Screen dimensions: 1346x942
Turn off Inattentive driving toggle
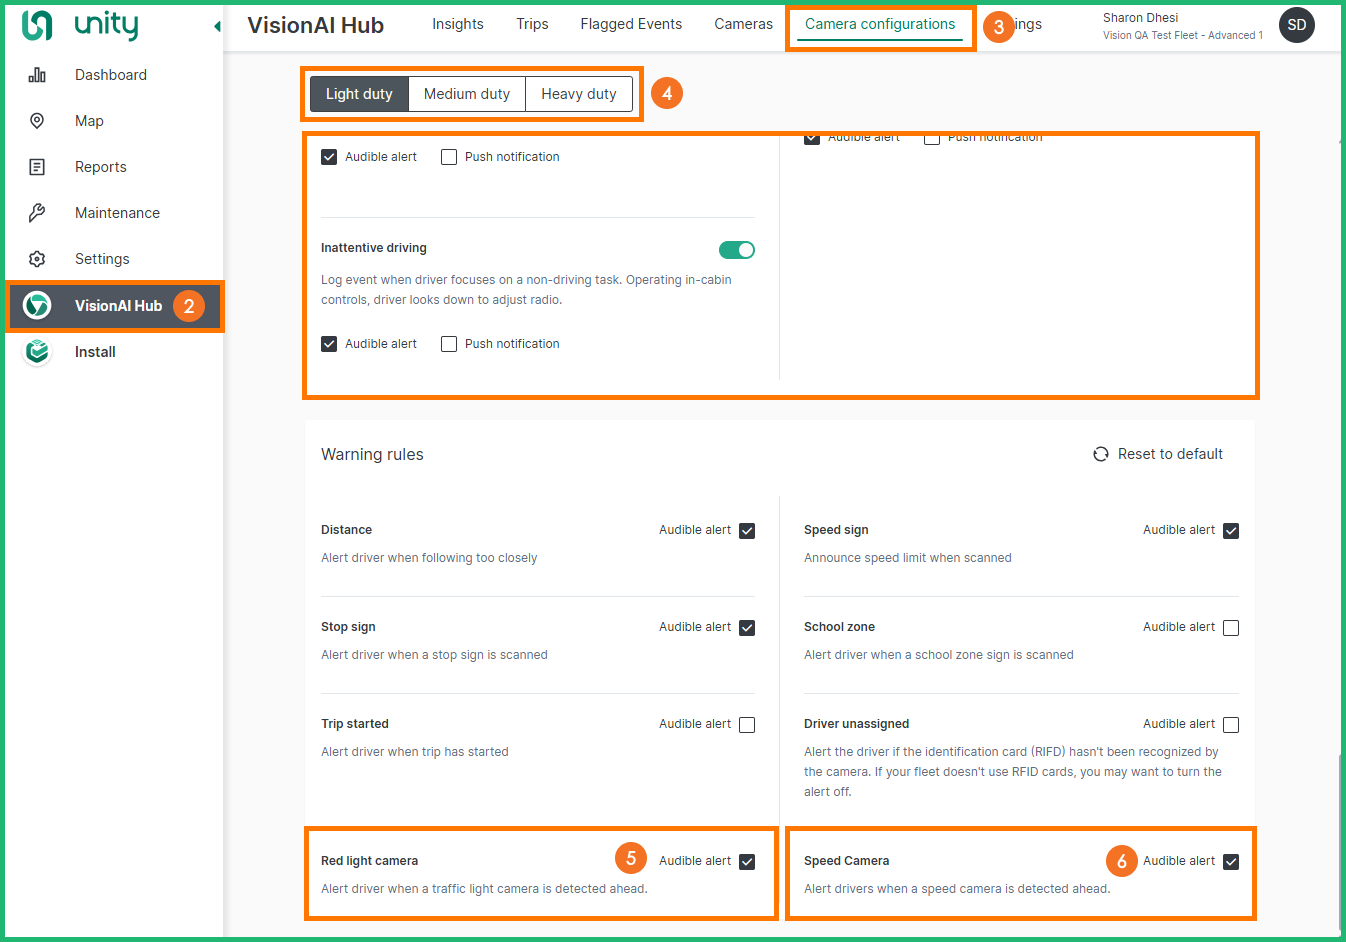tap(736, 250)
